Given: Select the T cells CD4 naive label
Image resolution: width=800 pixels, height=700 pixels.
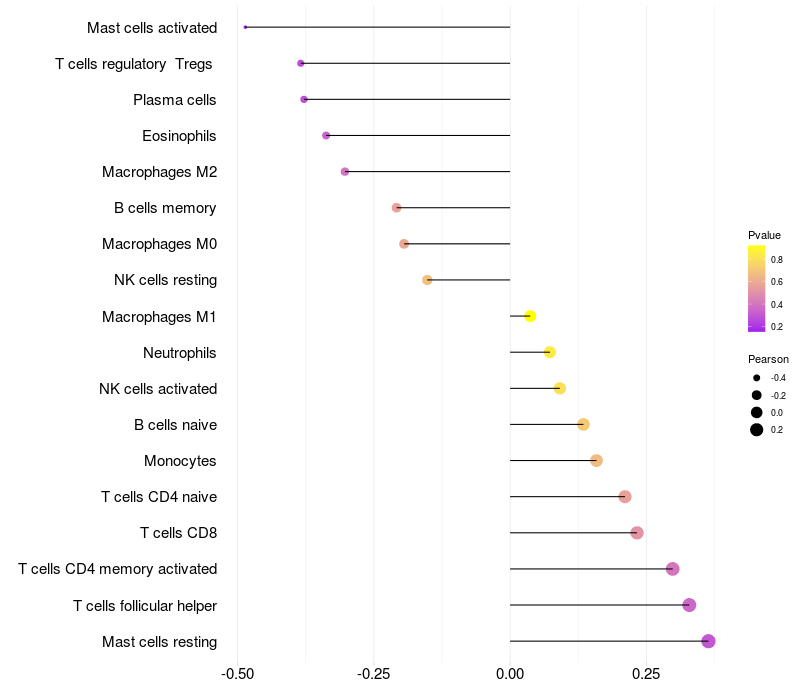Looking at the screenshot, I should click(159, 497).
